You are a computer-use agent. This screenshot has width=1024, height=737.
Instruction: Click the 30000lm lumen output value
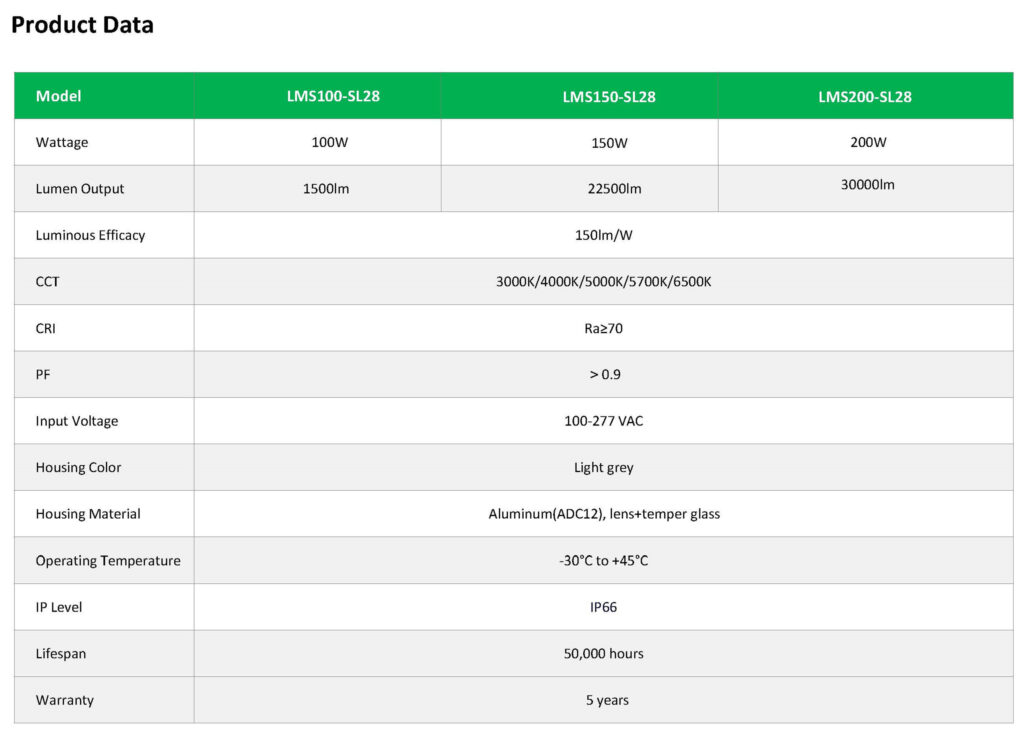pyautogui.click(x=867, y=185)
